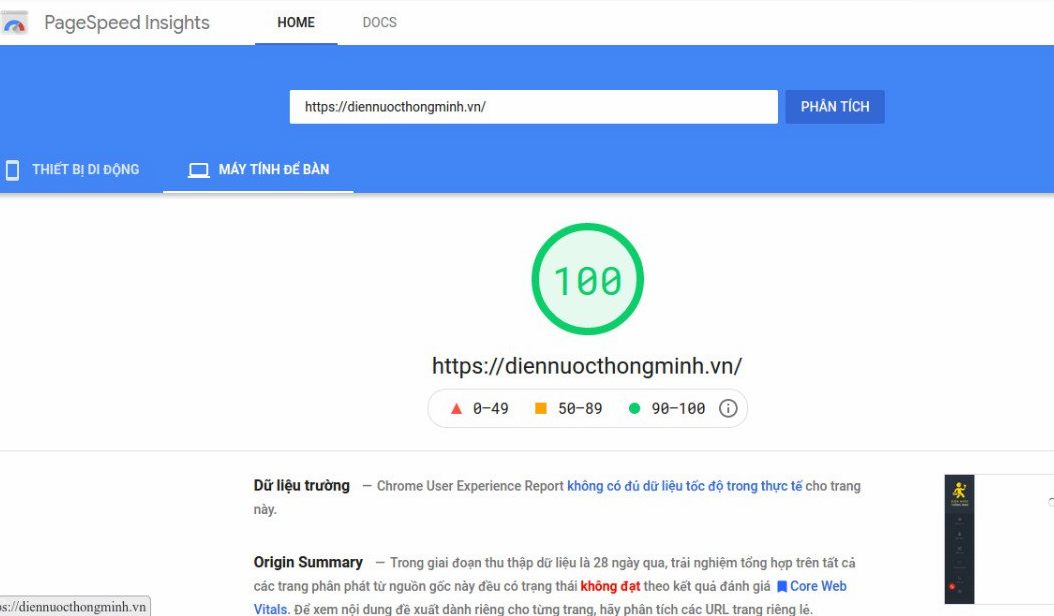The height and width of the screenshot is (616, 1054).
Task: Click the Core Web Vitals bookmark icon
Action: click(782, 586)
